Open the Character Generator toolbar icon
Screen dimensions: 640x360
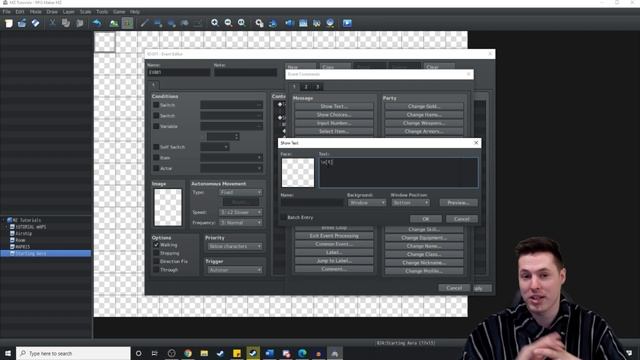(x=317, y=23)
